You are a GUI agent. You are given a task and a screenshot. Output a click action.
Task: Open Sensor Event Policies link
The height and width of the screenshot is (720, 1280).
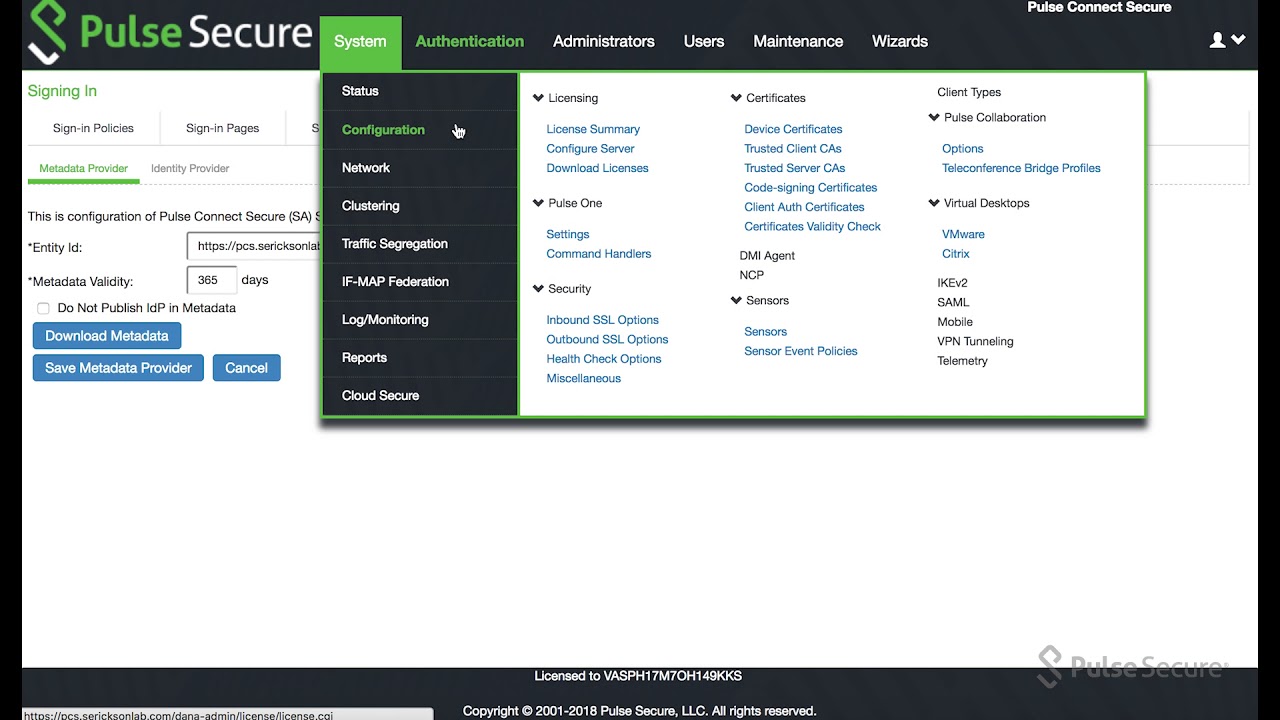click(800, 351)
